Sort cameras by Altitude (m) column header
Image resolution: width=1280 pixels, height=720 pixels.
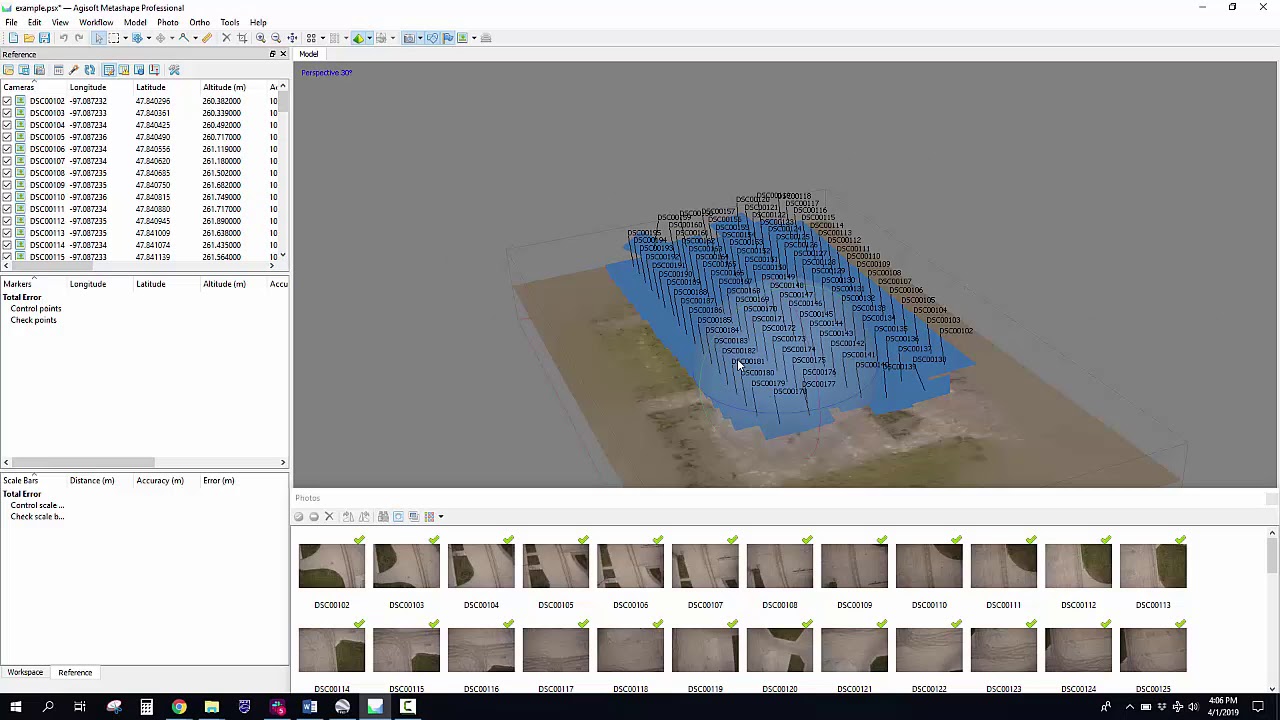click(224, 87)
